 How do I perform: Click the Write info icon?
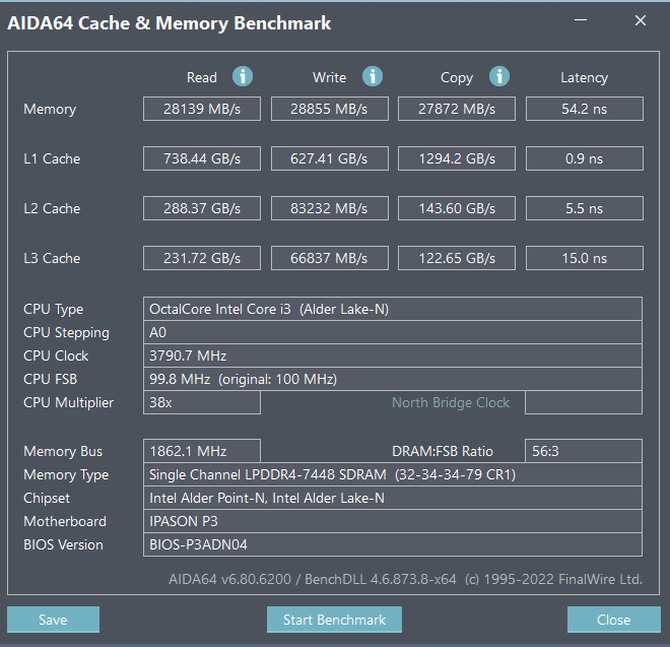[372, 77]
